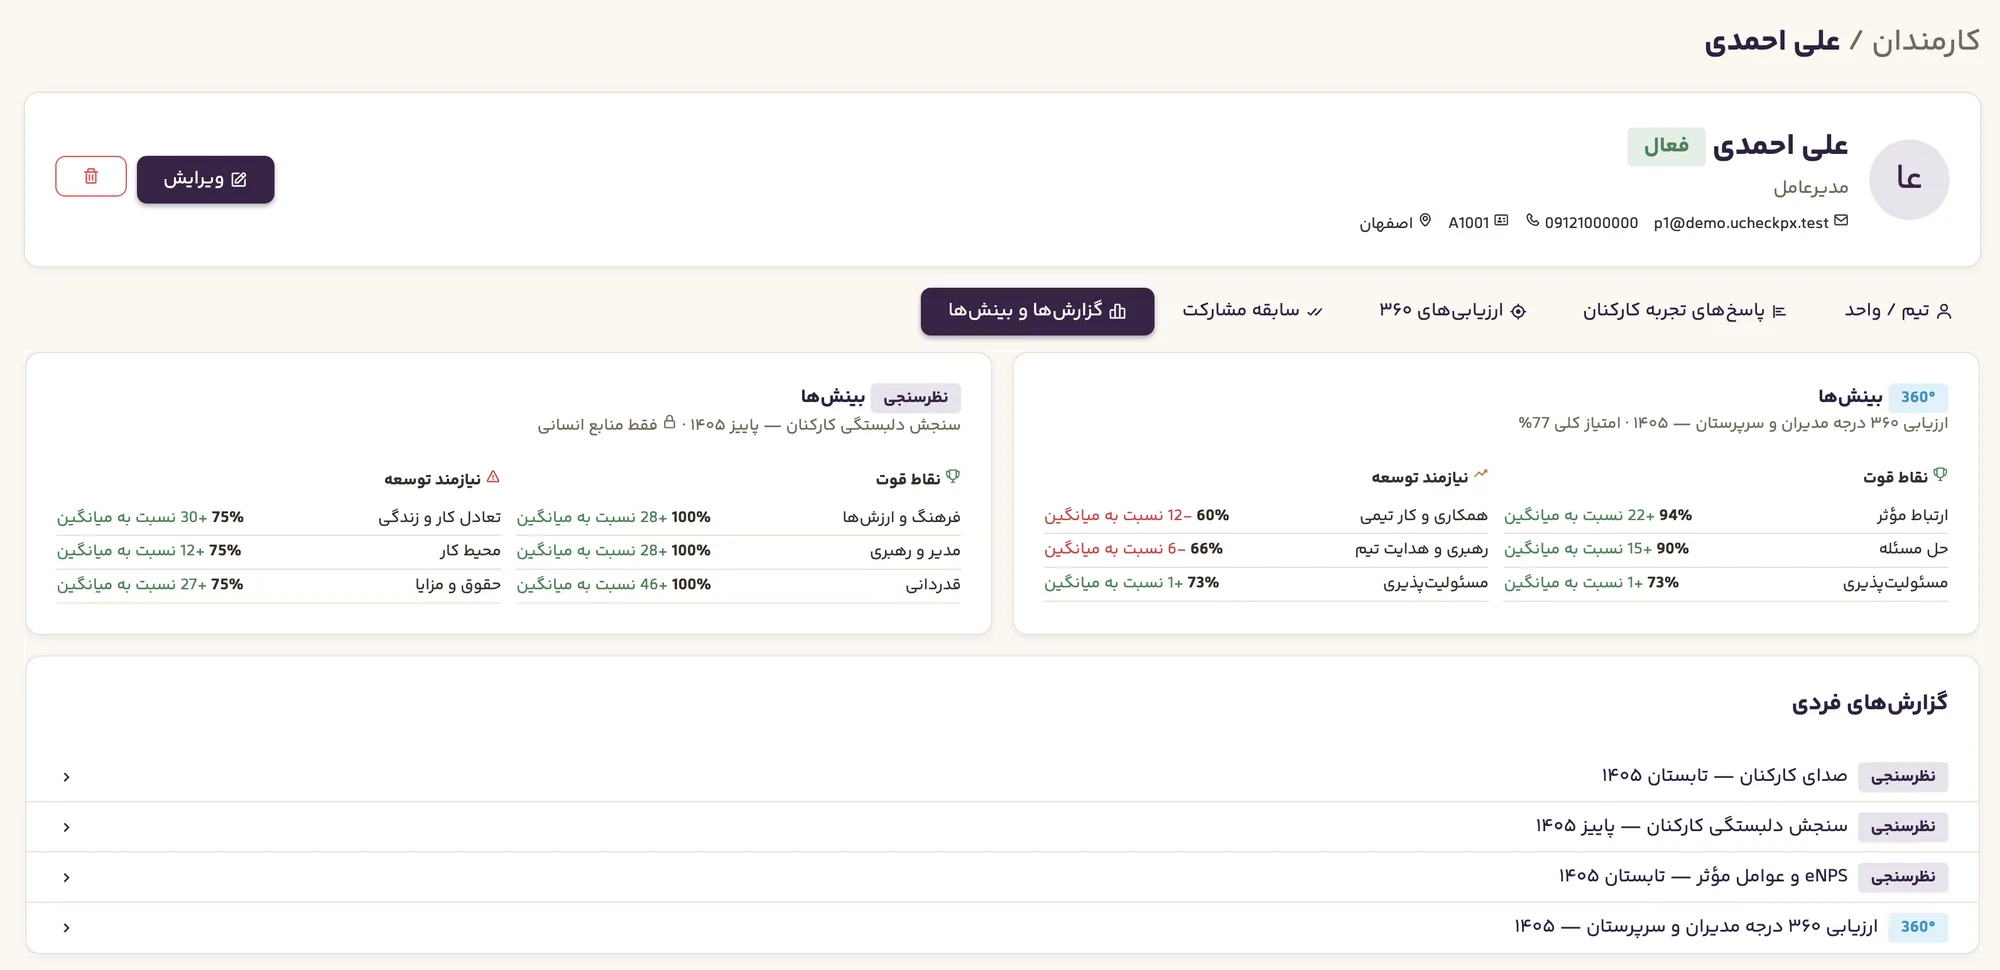Click the تعادل کار و زندگی row
Image resolution: width=2000 pixels, height=970 pixels.
[278, 518]
